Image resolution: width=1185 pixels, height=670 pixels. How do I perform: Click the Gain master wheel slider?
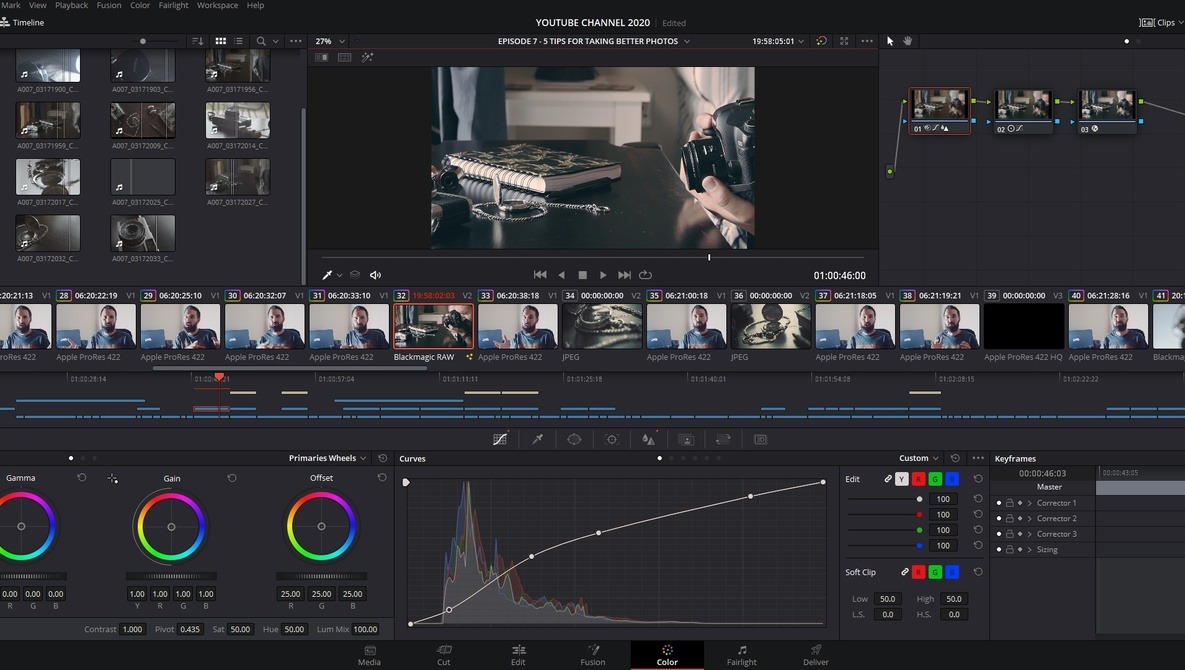[x=171, y=576]
